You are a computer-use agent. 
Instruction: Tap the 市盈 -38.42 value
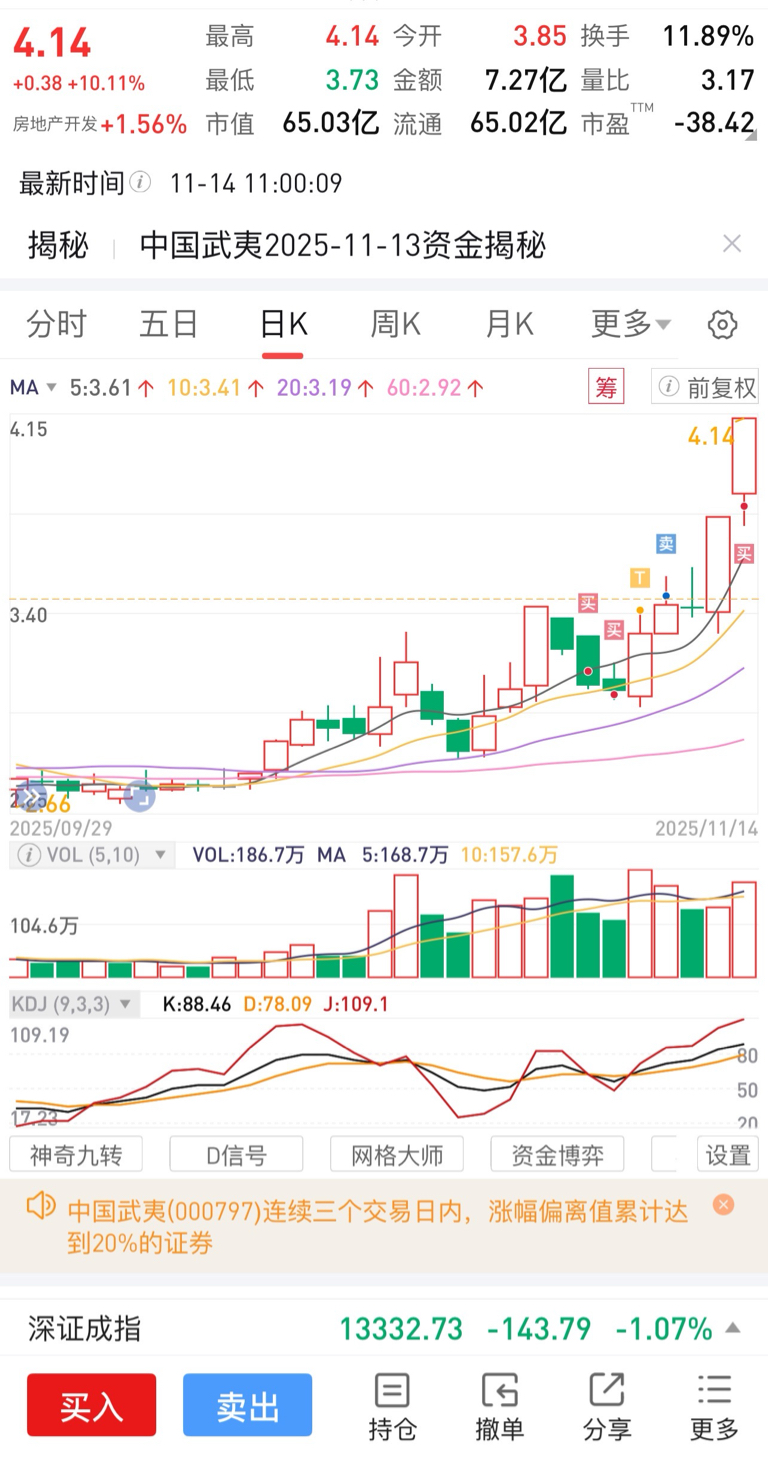tap(714, 123)
